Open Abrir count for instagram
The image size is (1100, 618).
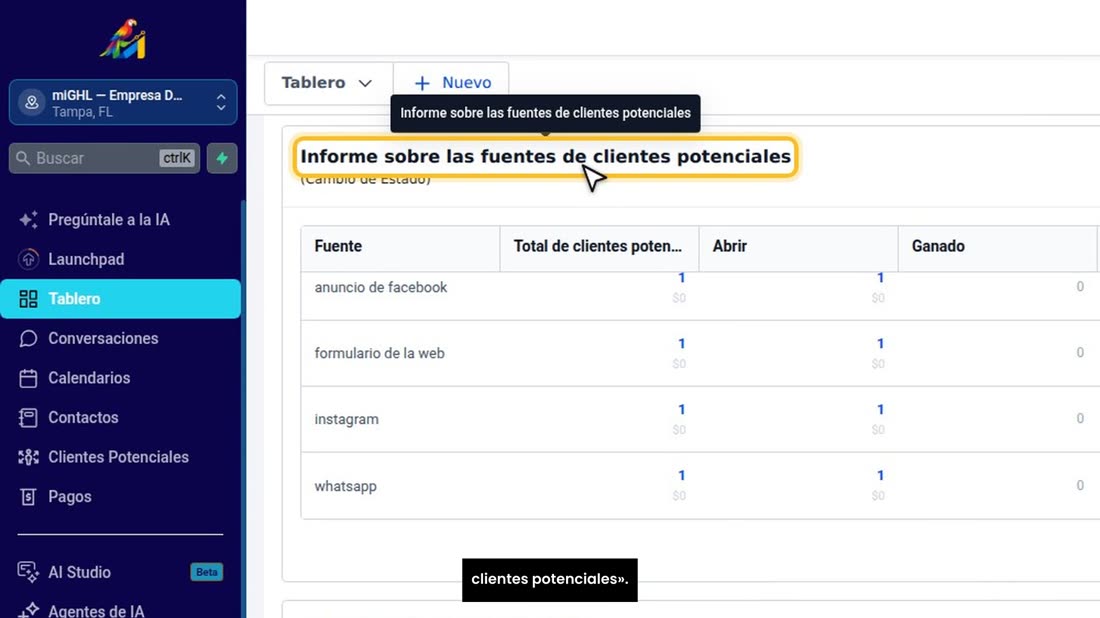[880, 410]
